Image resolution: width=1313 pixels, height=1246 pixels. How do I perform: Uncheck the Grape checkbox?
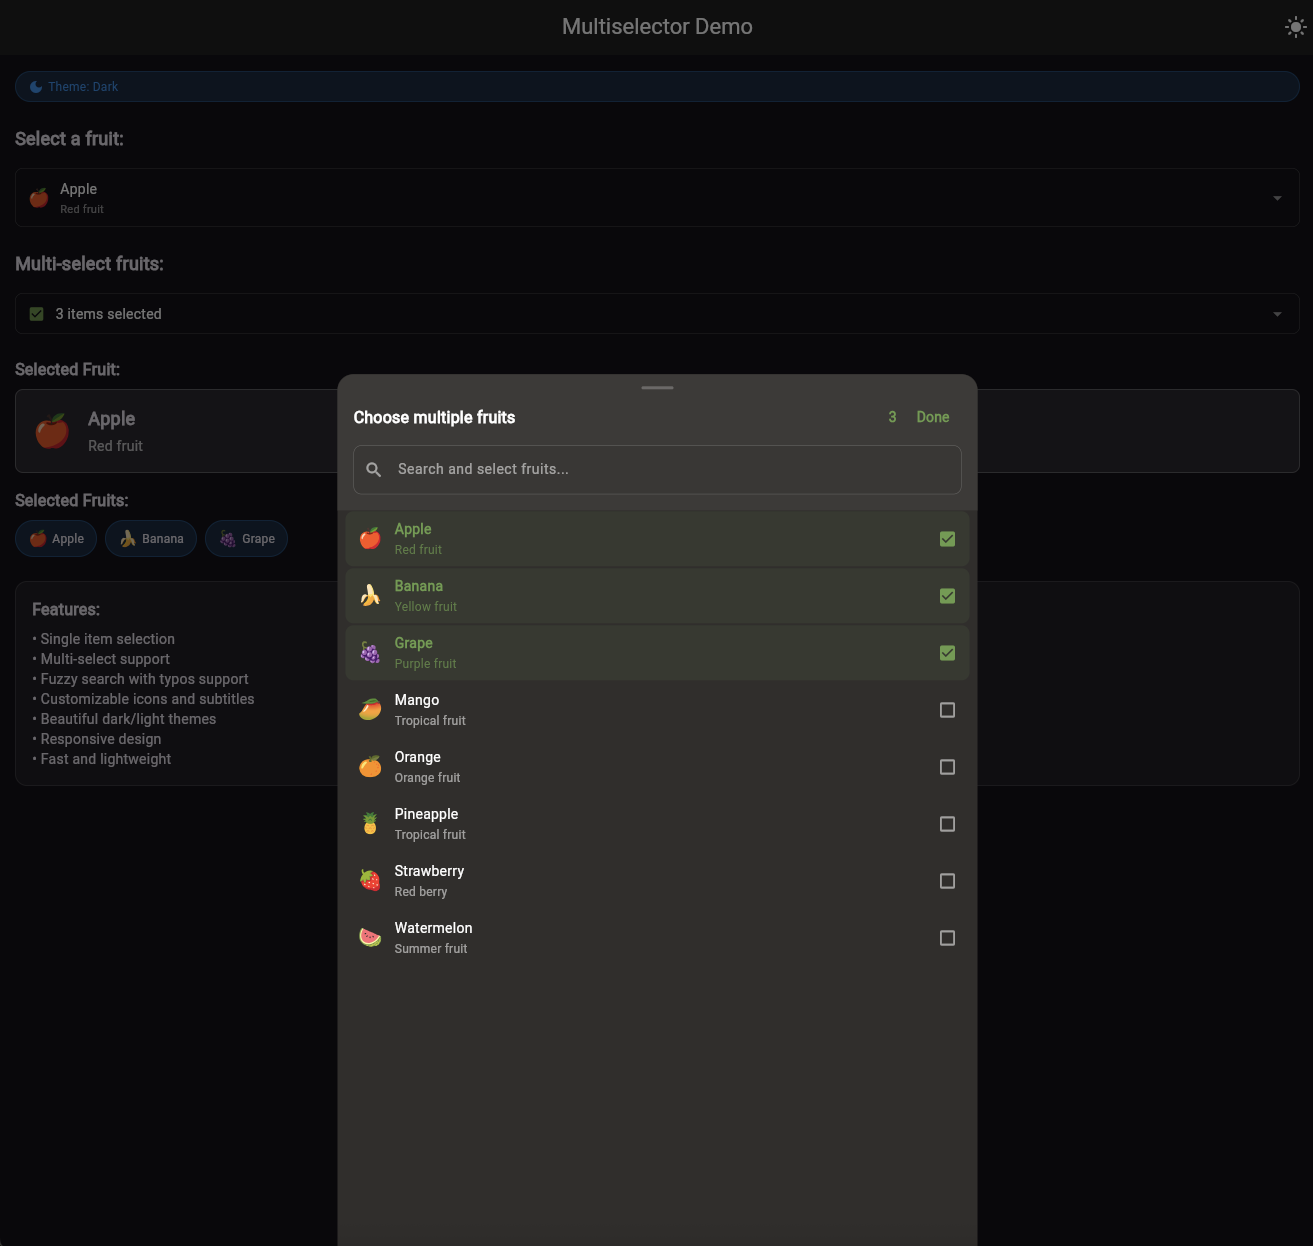(947, 653)
